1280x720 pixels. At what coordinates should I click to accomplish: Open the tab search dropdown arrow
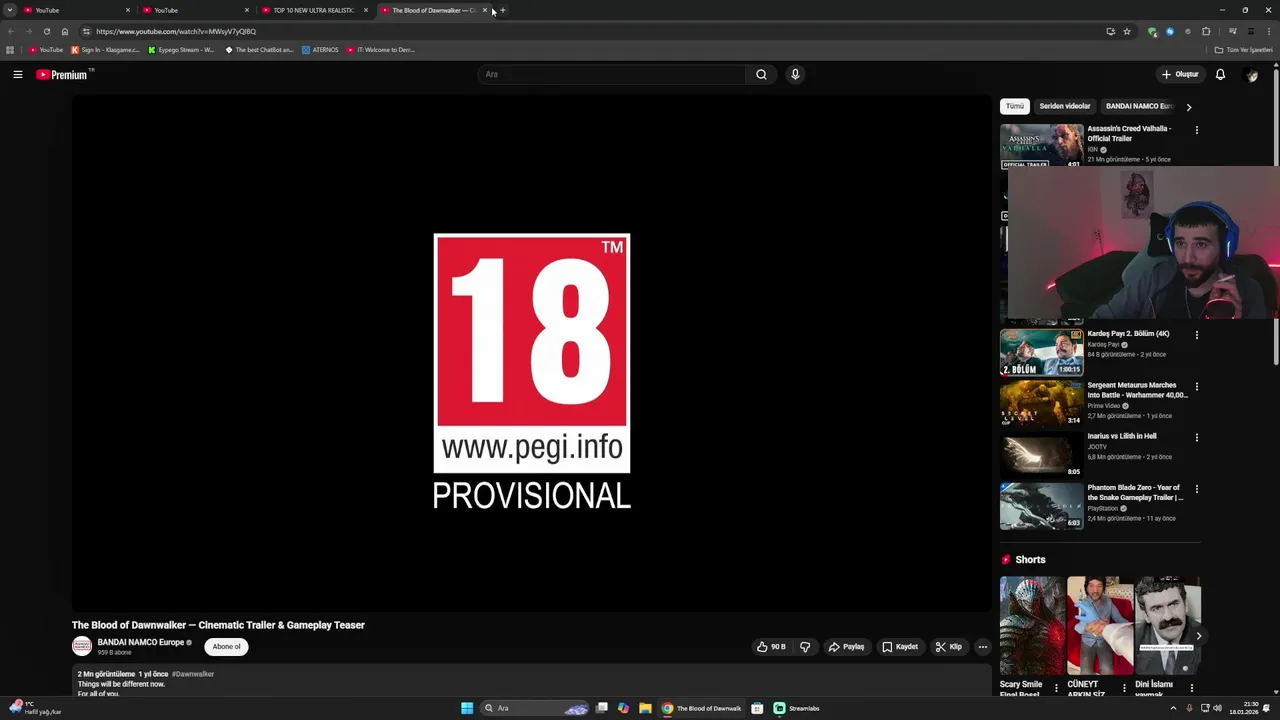coord(9,10)
